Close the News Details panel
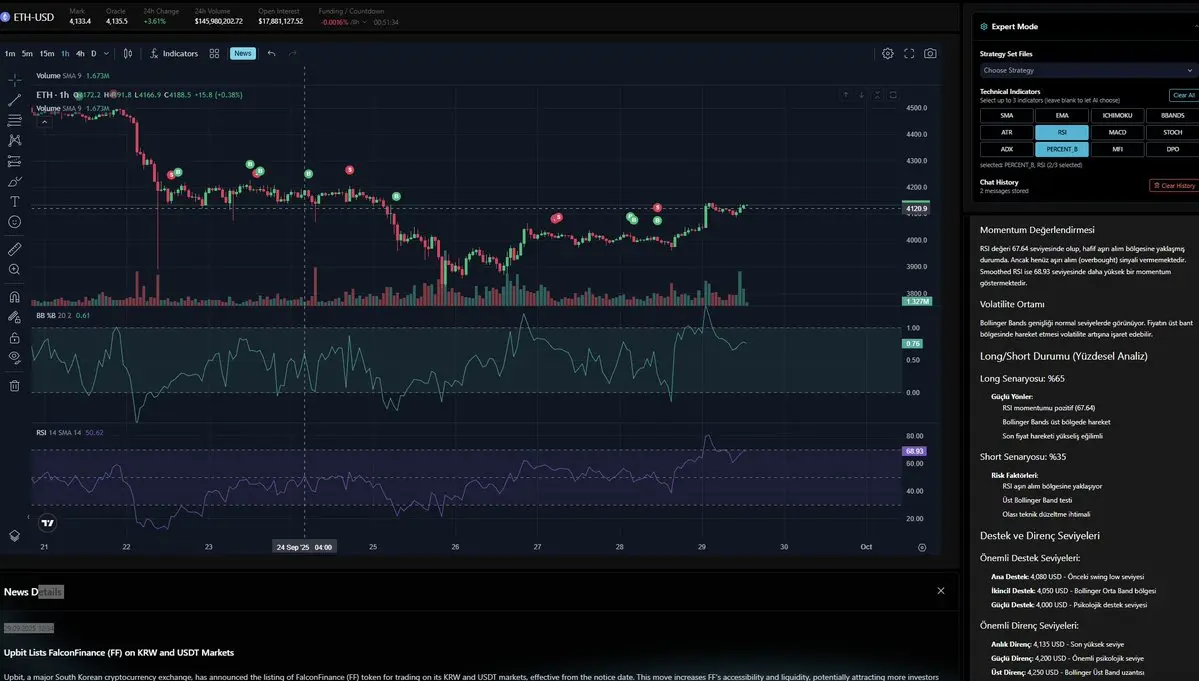1199x681 pixels. [x=941, y=591]
